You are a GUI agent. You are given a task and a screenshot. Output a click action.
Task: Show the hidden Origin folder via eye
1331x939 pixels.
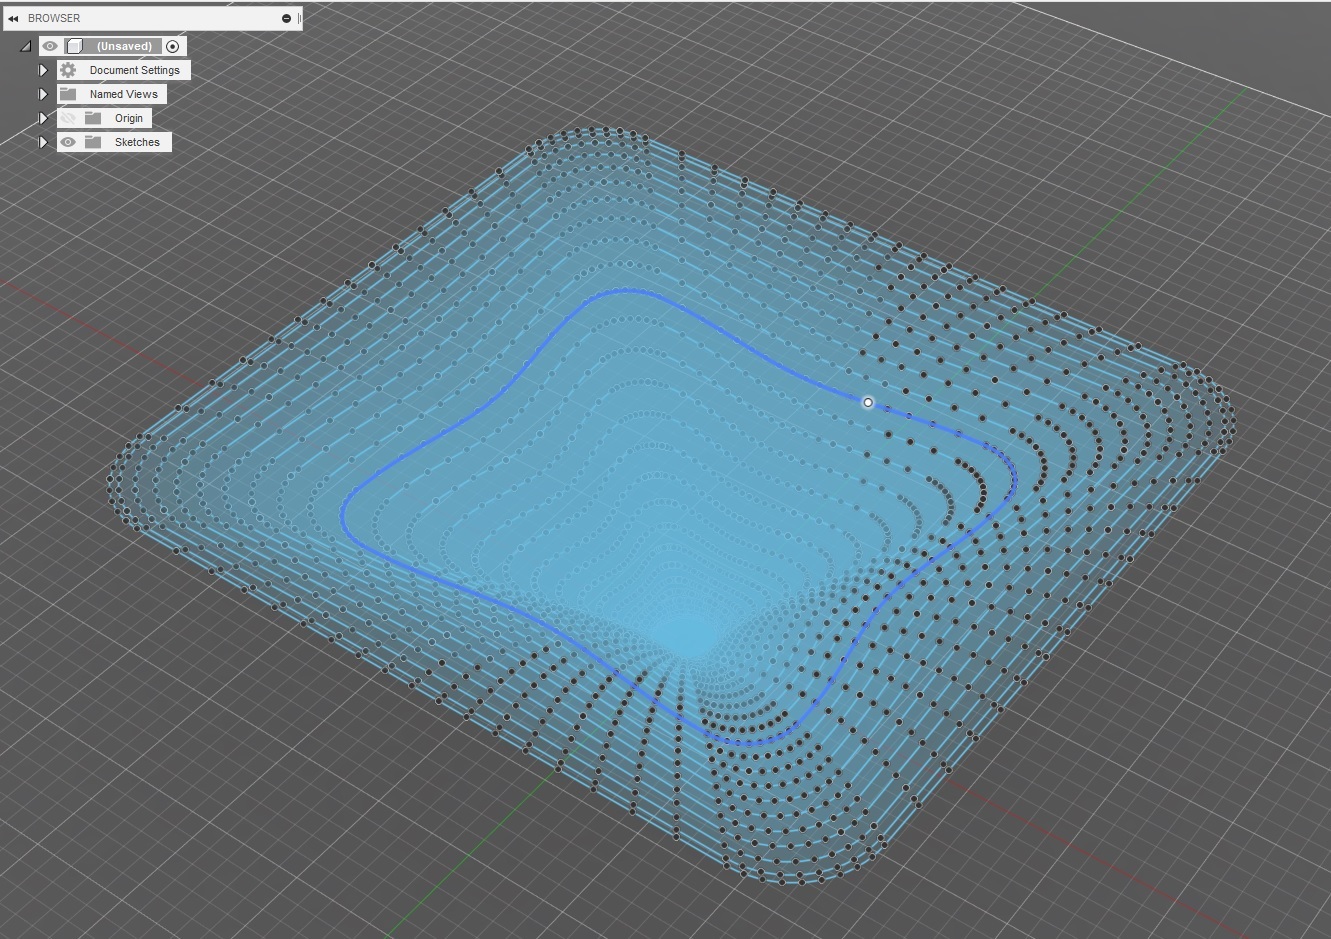(68, 118)
